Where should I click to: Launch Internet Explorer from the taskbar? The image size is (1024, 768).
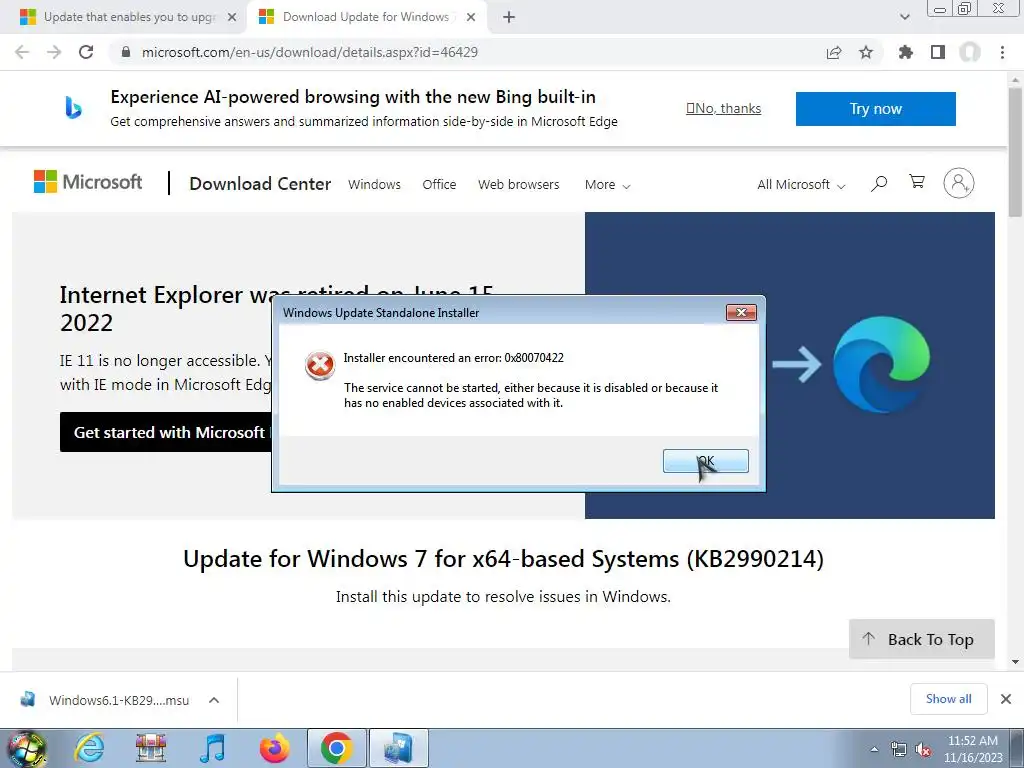[x=89, y=748]
